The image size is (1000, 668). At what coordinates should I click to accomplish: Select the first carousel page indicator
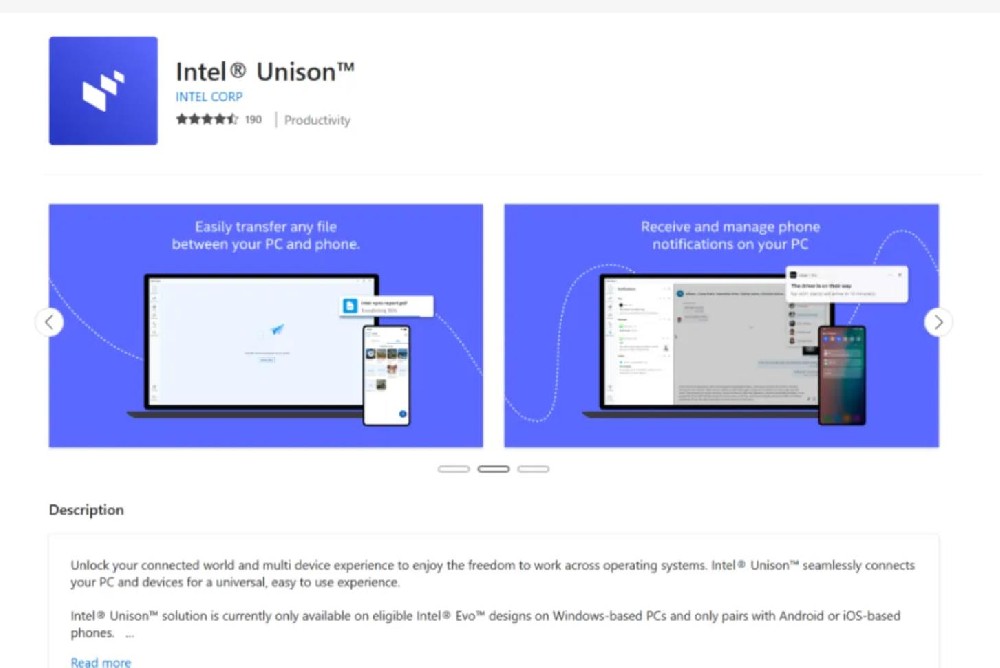click(453, 469)
